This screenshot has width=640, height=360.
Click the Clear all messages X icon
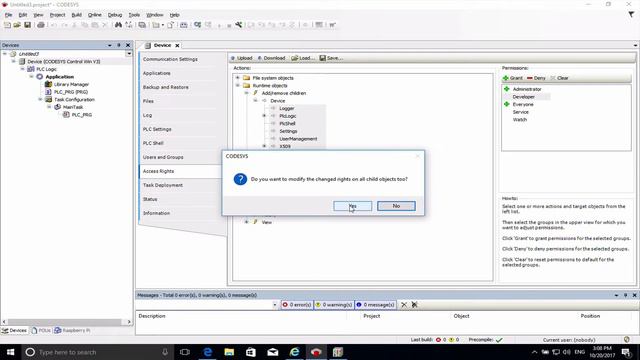404,305
